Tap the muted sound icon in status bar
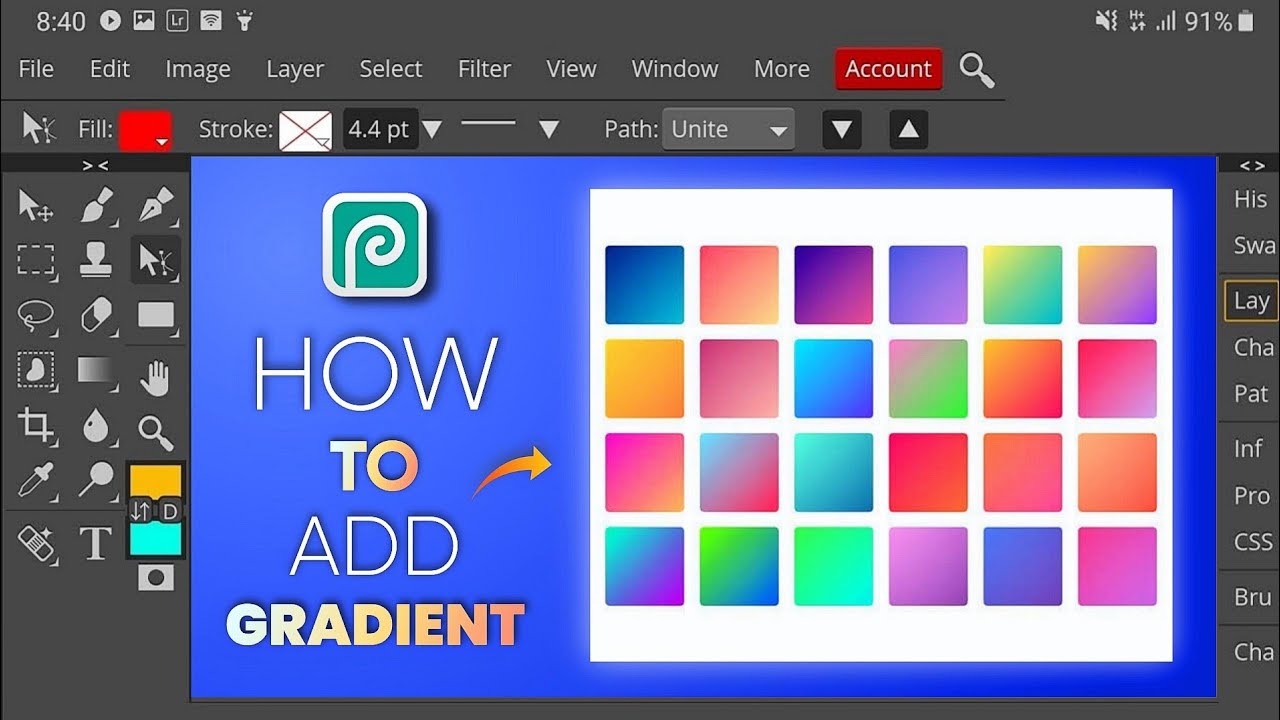The image size is (1280, 720). click(x=1106, y=21)
